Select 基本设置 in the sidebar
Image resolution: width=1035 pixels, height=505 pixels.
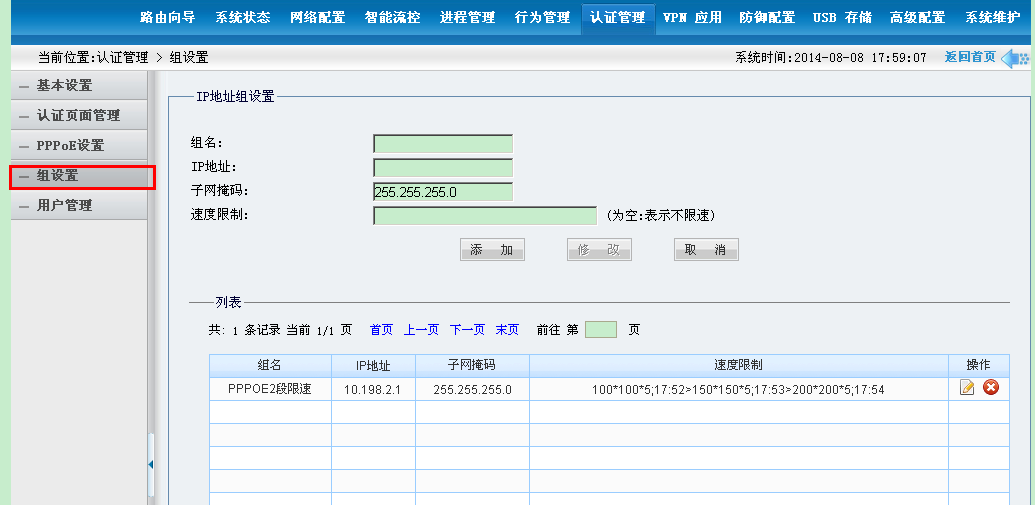click(x=65, y=86)
